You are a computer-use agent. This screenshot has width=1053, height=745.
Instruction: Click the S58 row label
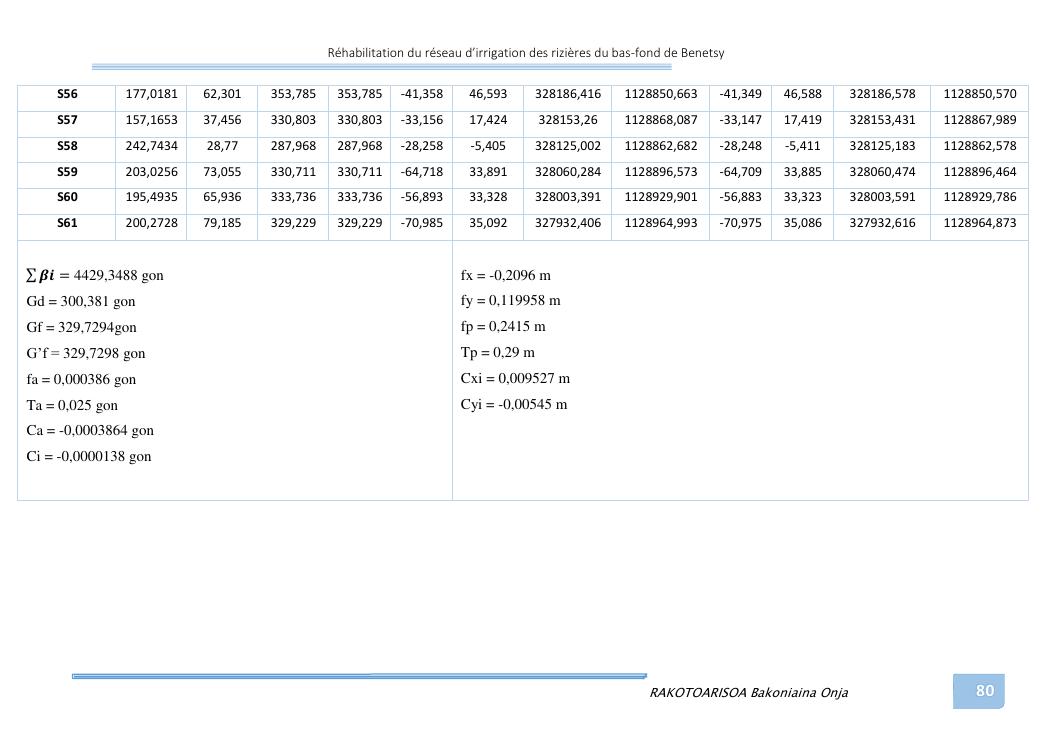[67, 146]
